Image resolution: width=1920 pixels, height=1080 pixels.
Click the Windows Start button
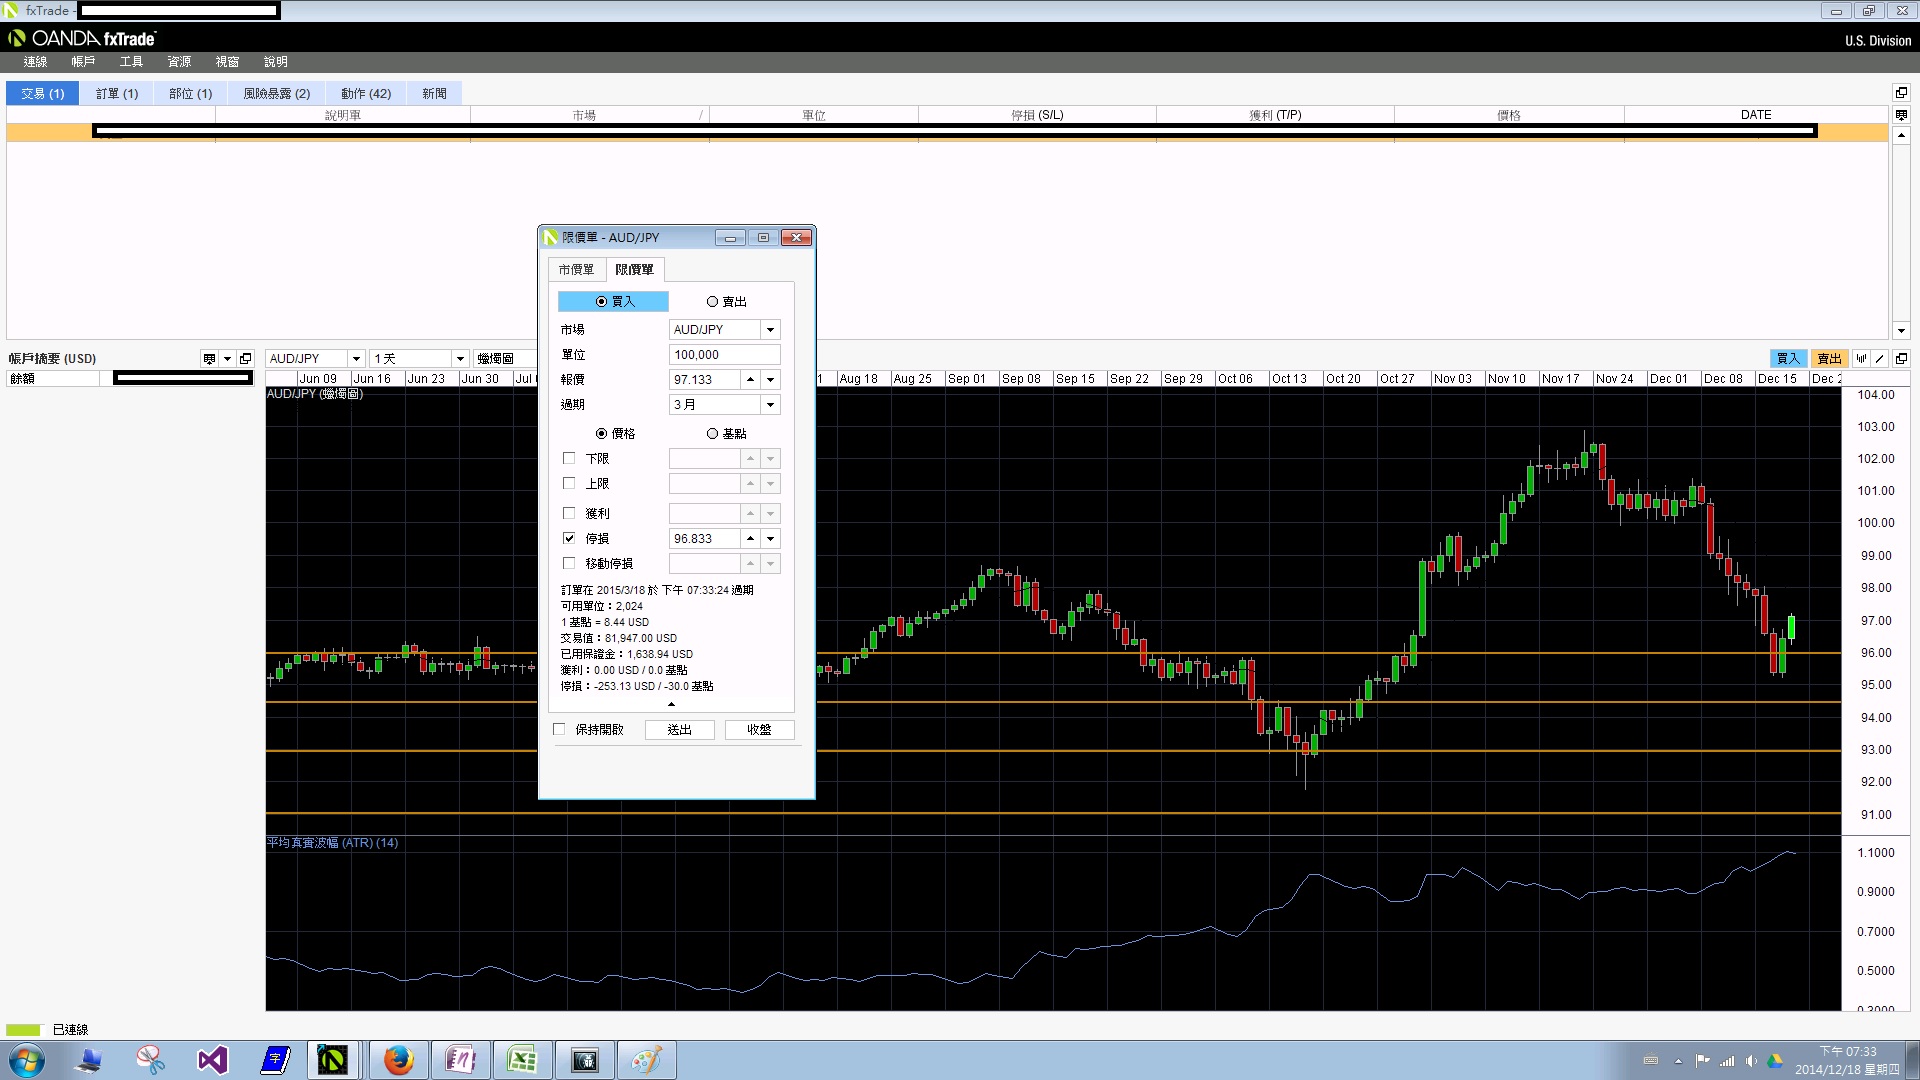pyautogui.click(x=26, y=1060)
